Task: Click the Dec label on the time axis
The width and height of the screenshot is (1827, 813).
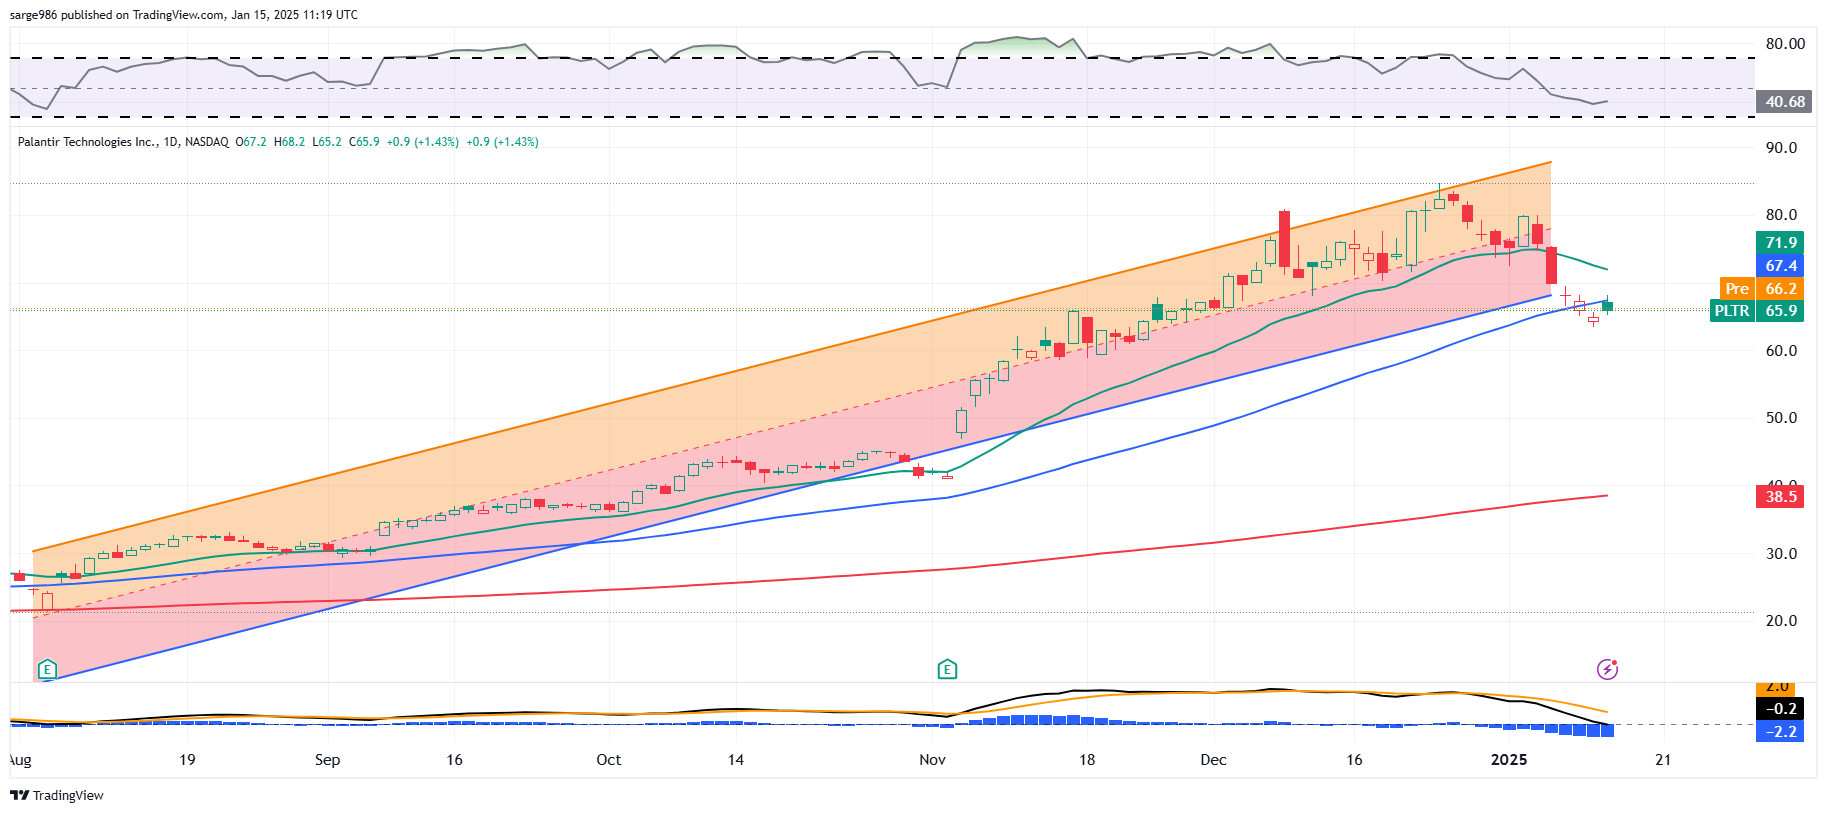Action: click(1213, 760)
